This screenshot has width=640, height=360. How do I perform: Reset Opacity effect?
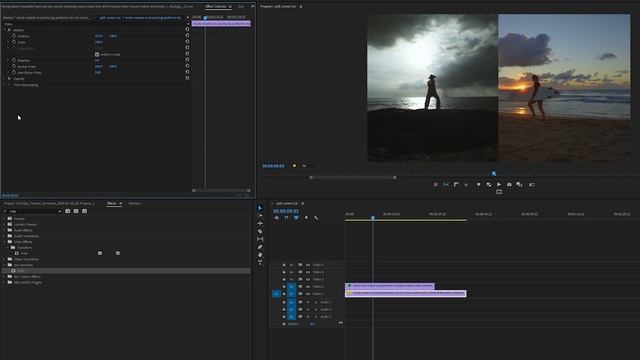187,78
